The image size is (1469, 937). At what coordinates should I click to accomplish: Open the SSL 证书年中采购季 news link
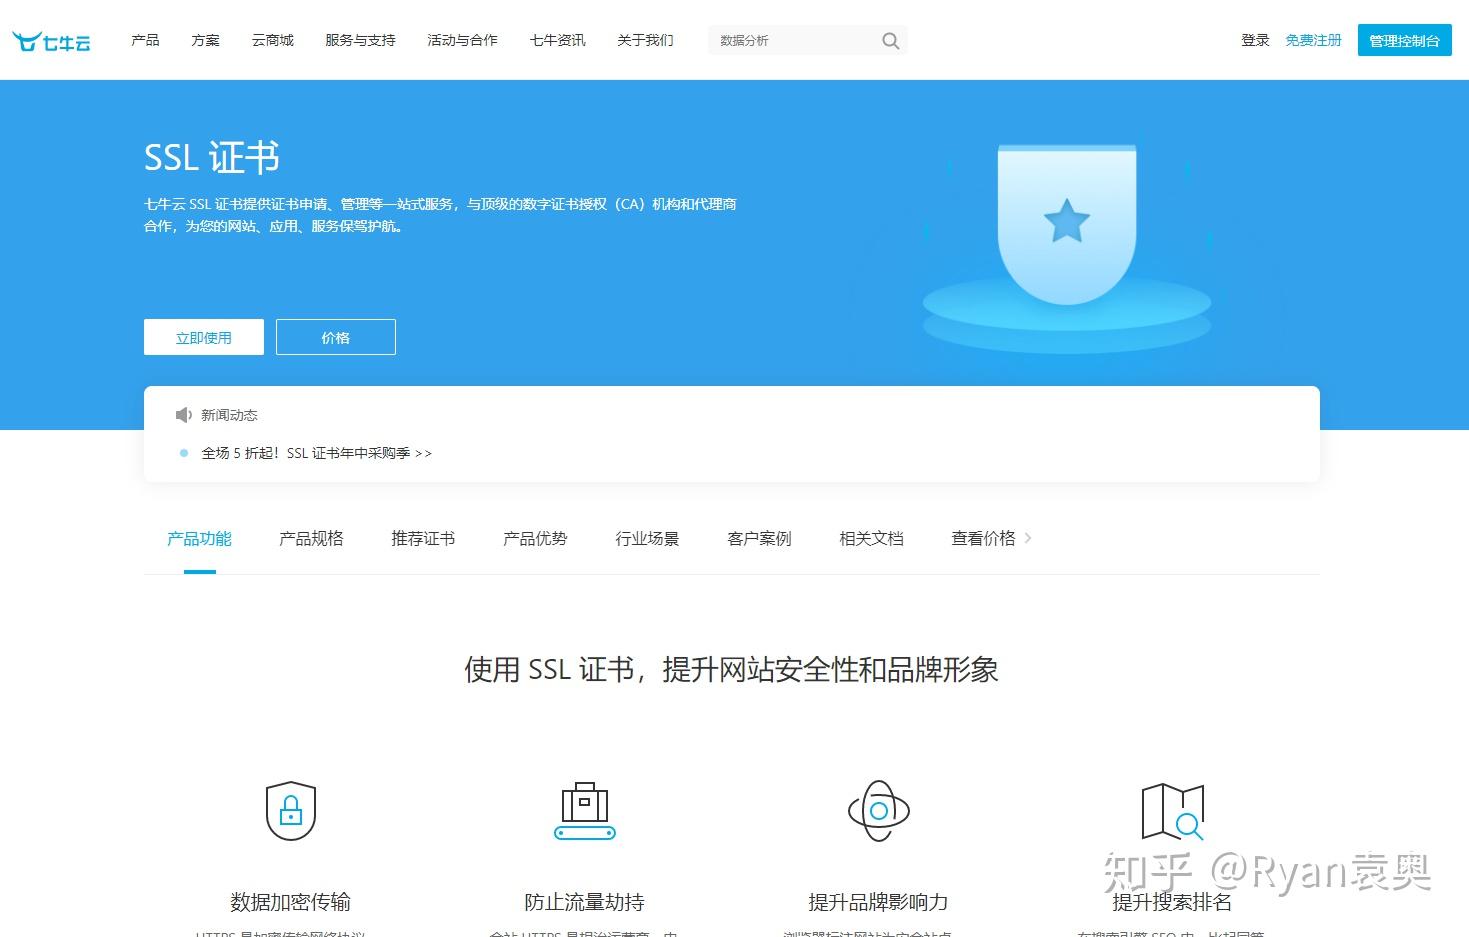[316, 453]
